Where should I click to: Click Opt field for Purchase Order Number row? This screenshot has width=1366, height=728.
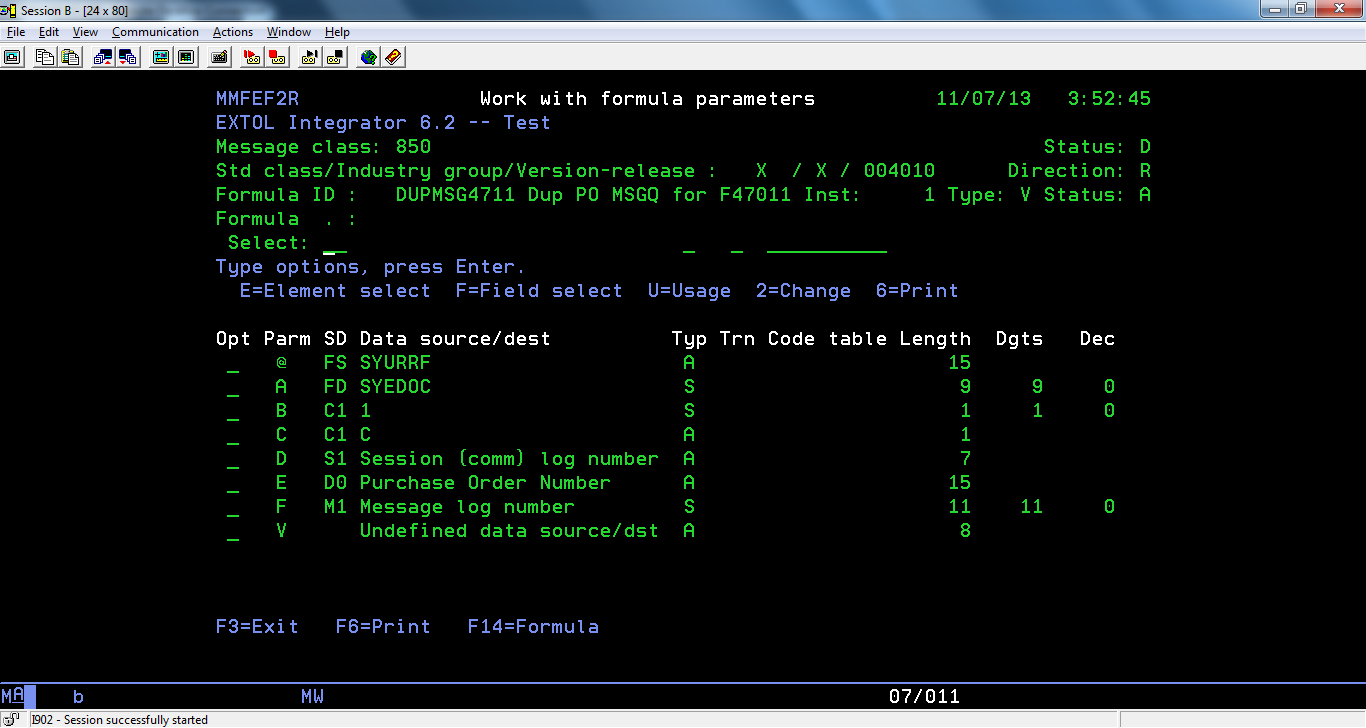coord(233,483)
